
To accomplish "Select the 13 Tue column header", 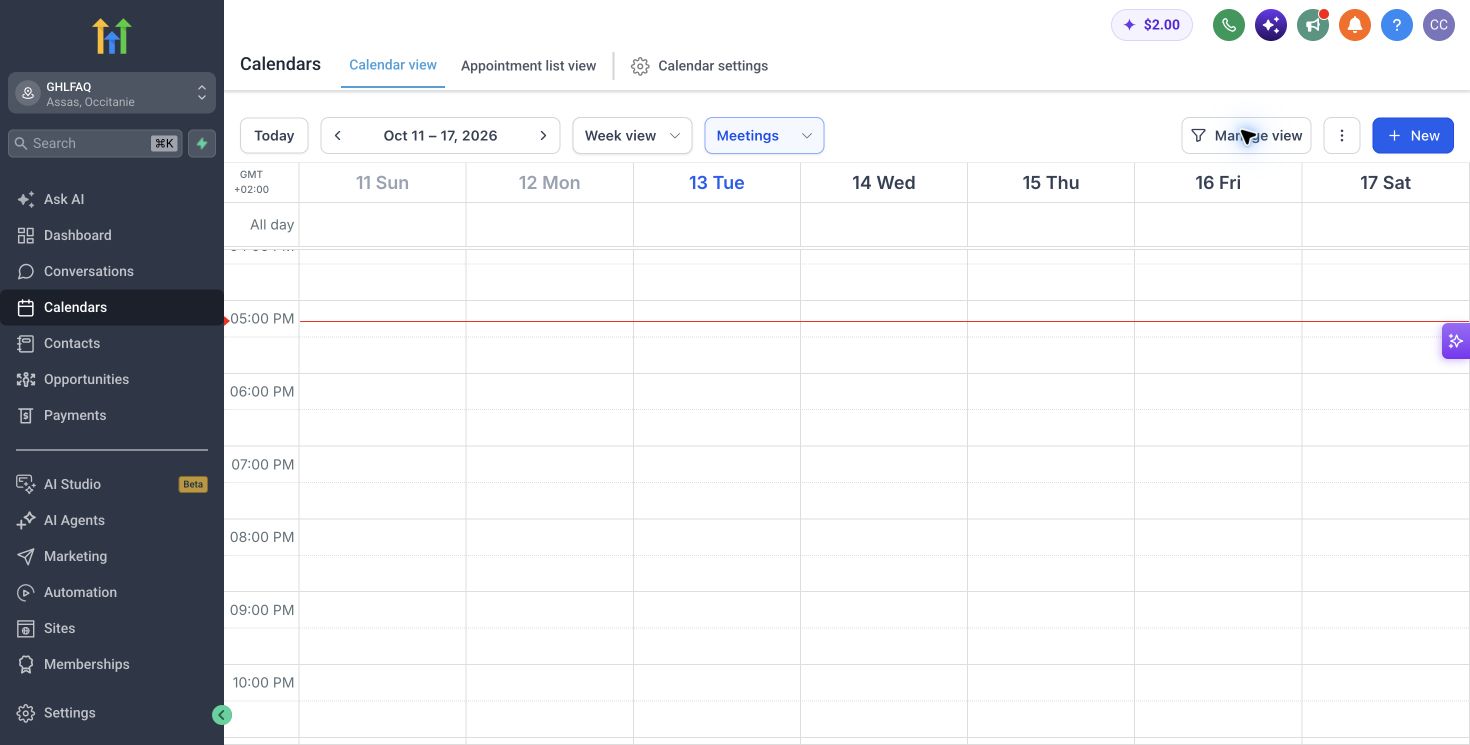I will (x=717, y=183).
